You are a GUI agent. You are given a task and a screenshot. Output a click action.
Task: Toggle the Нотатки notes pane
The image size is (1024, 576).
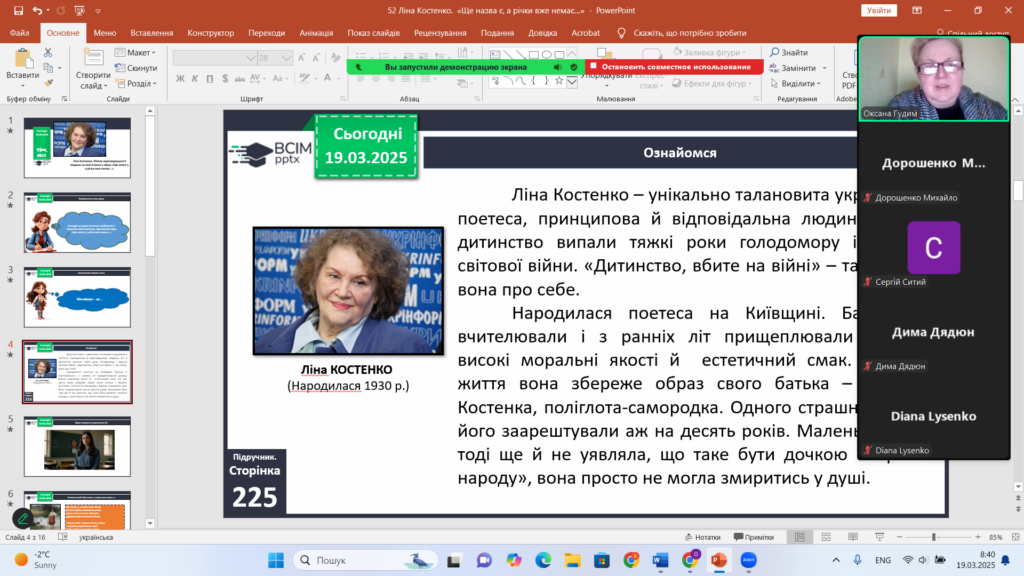[x=703, y=537]
